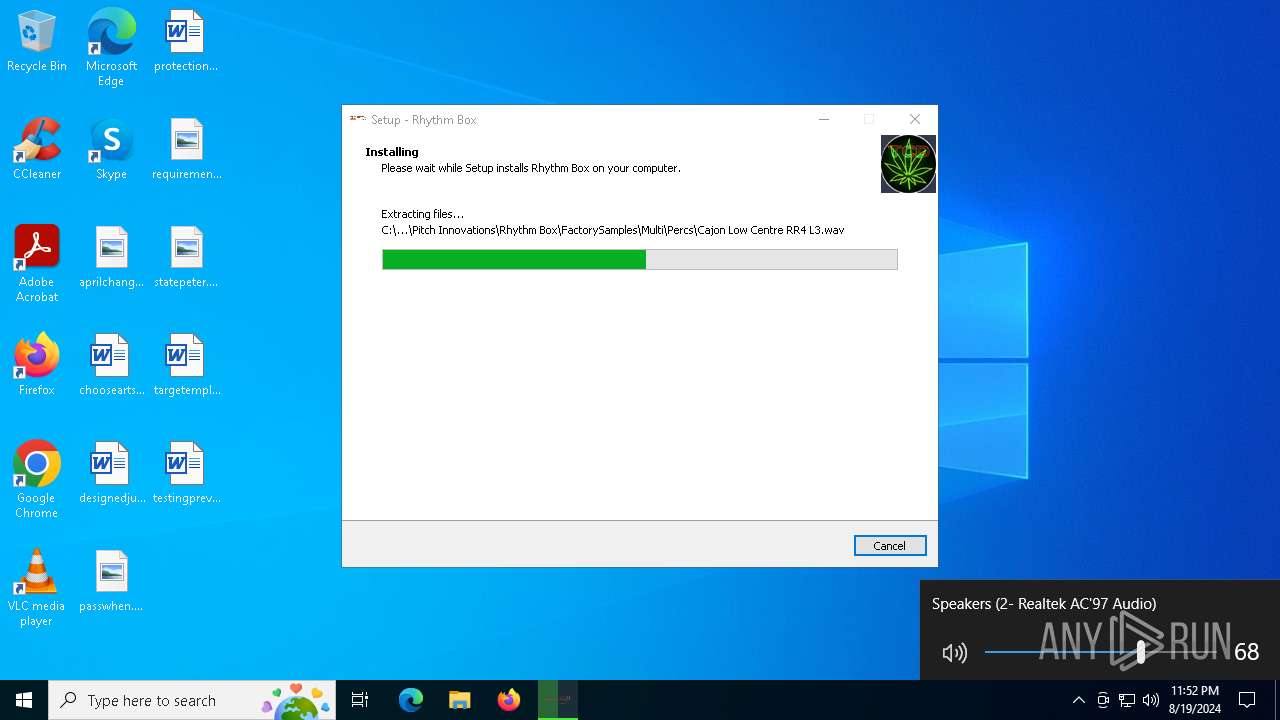Open network status tray icon
The width and height of the screenshot is (1280, 720).
(x=1127, y=700)
